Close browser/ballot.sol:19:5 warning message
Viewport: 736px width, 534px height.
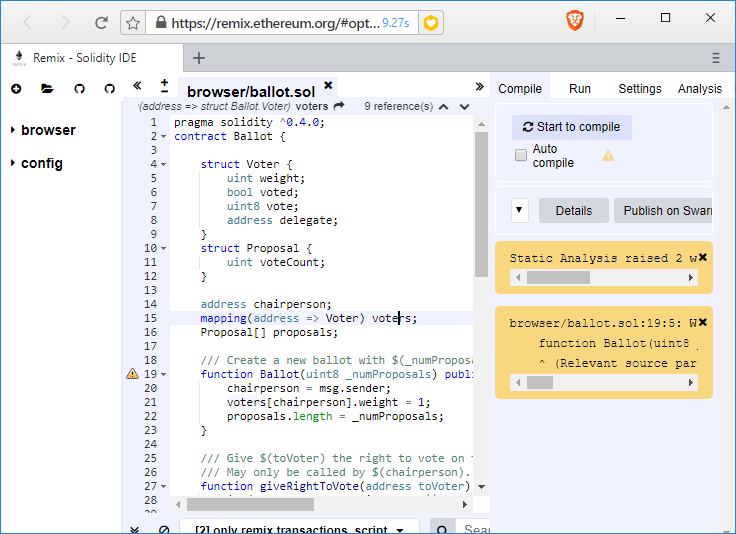[703, 322]
